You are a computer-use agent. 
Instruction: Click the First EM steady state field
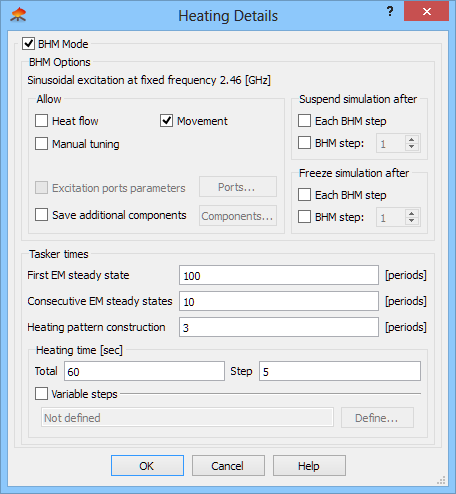[279, 275]
